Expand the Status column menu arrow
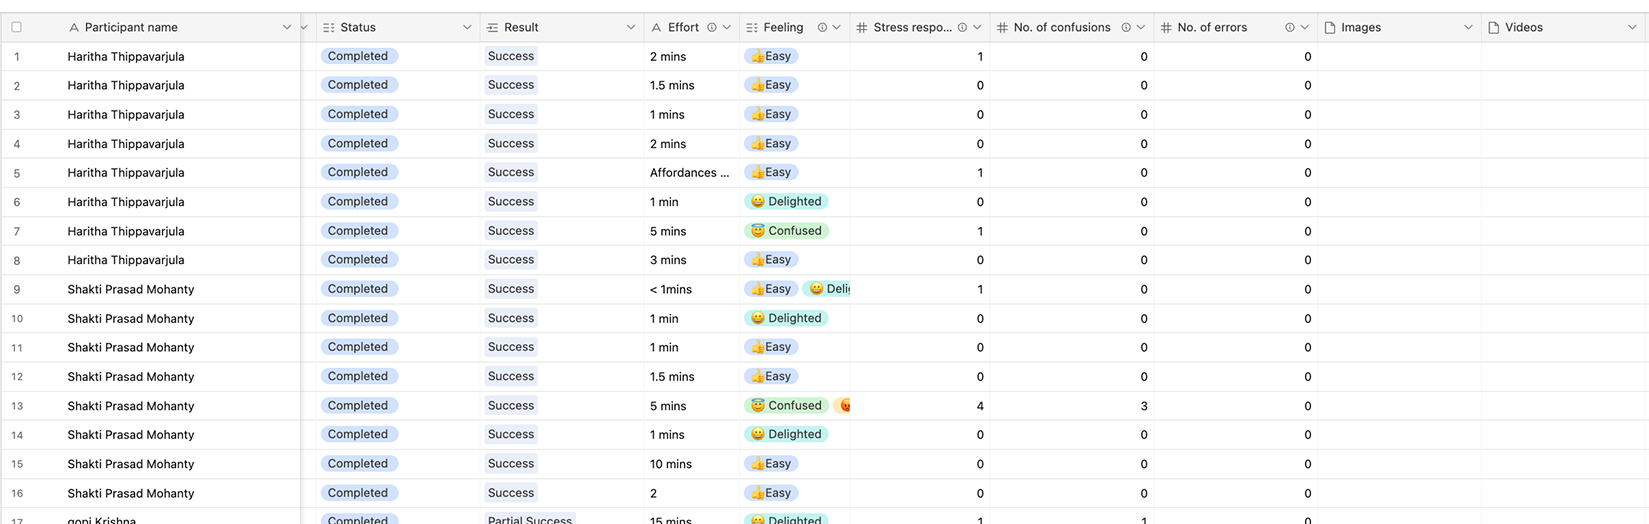The height and width of the screenshot is (524, 1649). [466, 28]
